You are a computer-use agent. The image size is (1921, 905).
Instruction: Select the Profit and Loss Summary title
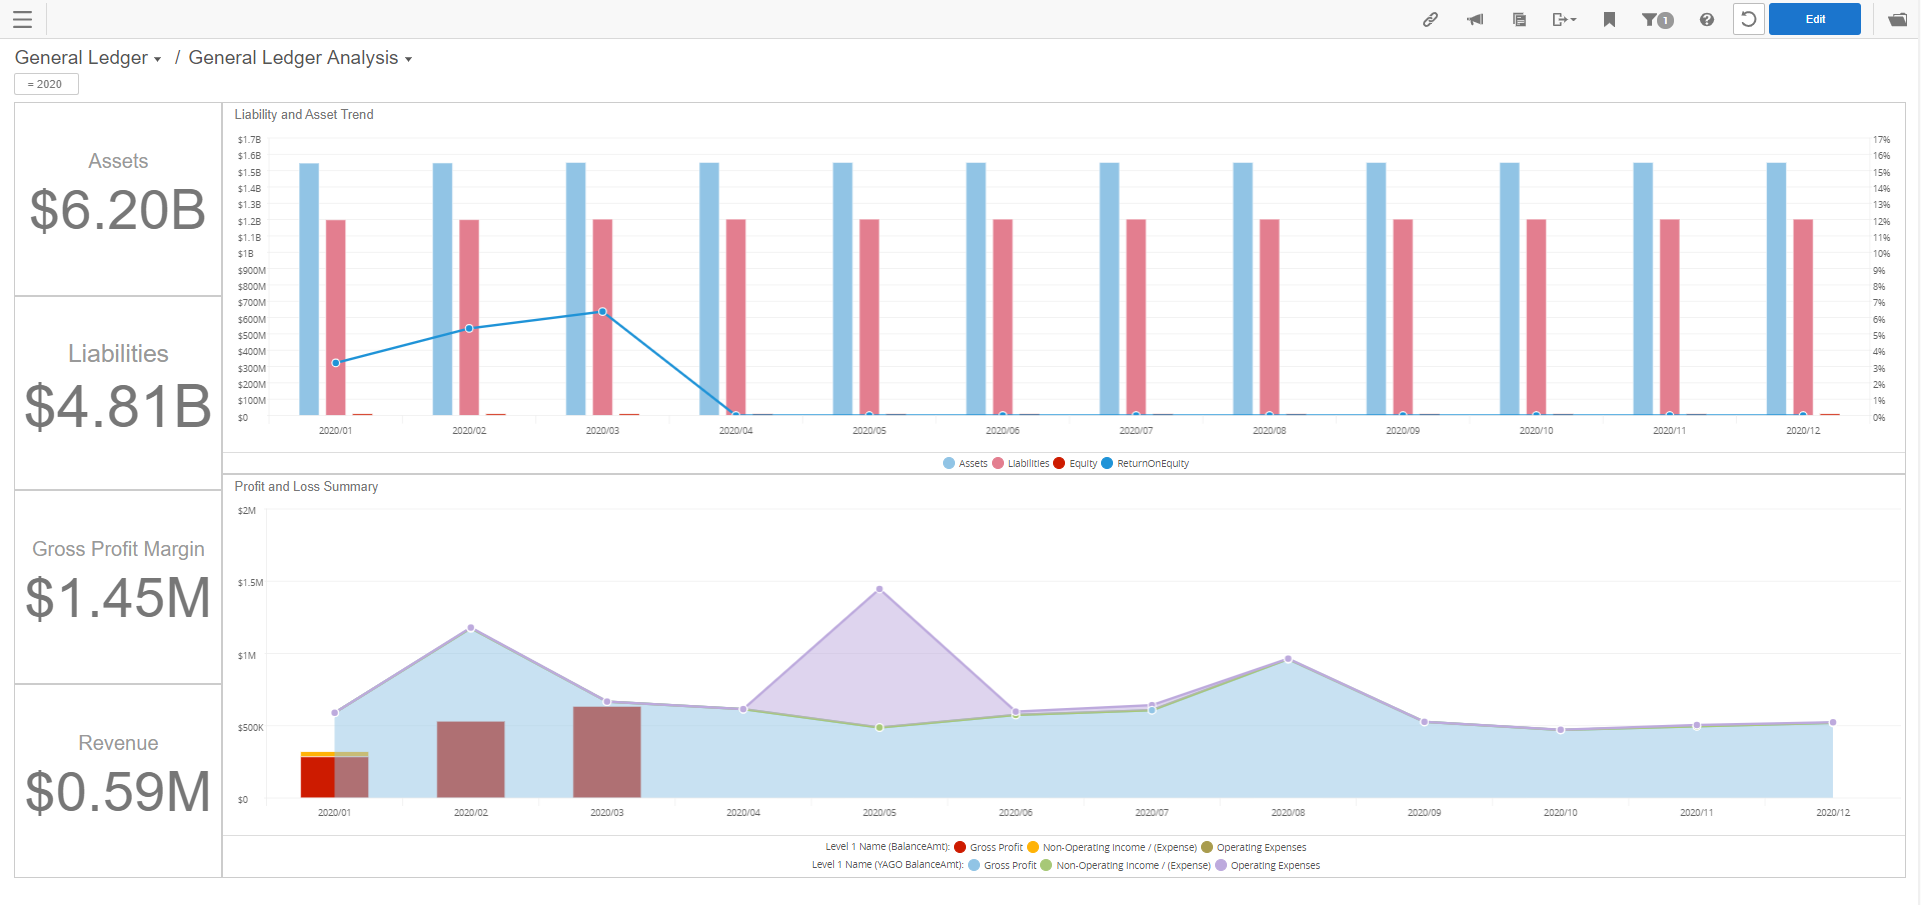point(306,486)
